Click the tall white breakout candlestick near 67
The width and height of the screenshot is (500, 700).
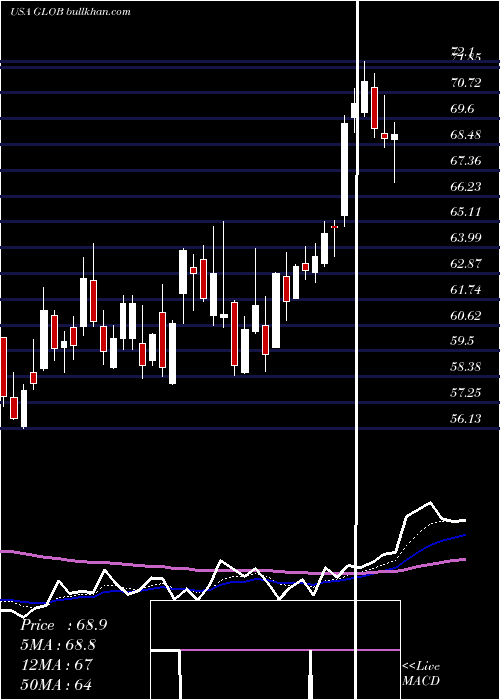coord(344,170)
